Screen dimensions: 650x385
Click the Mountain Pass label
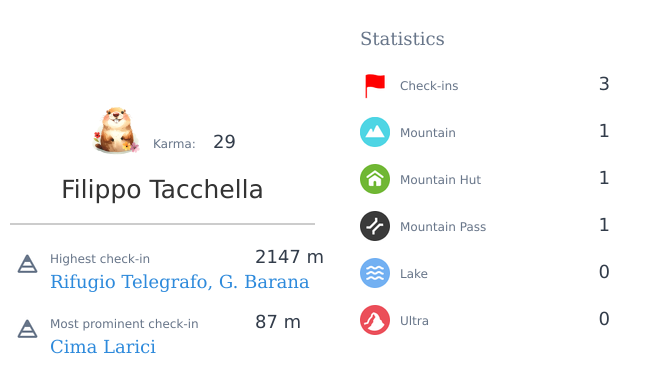443,227
